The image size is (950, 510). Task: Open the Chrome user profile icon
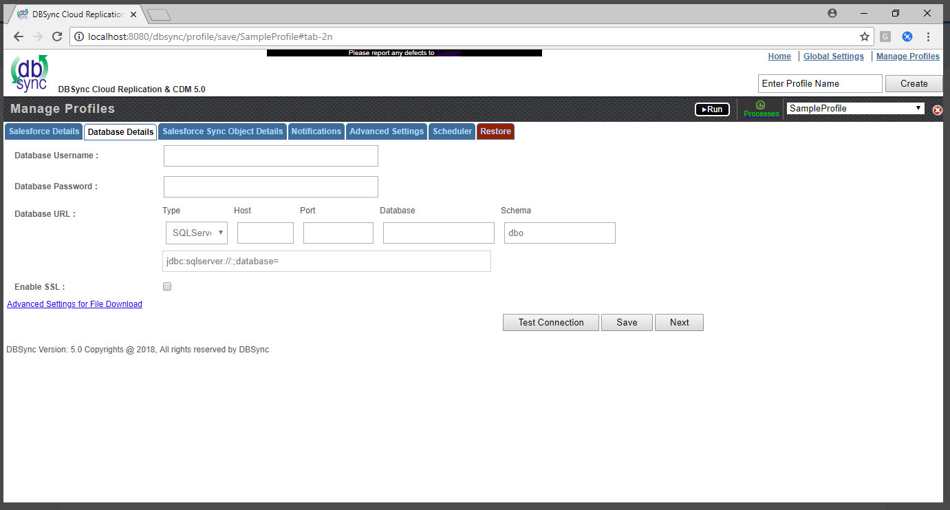point(832,13)
